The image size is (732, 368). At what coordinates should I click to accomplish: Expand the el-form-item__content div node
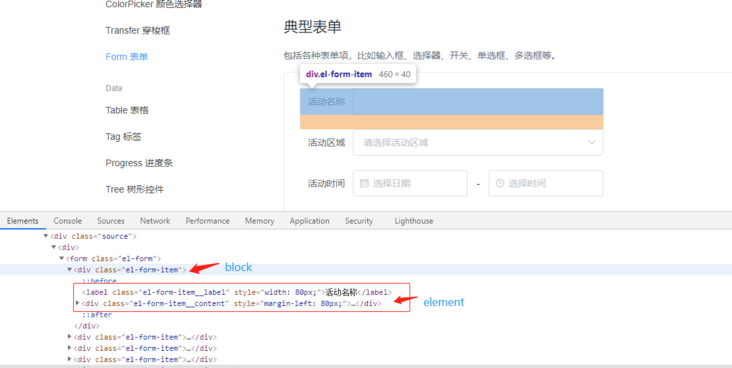[77, 304]
